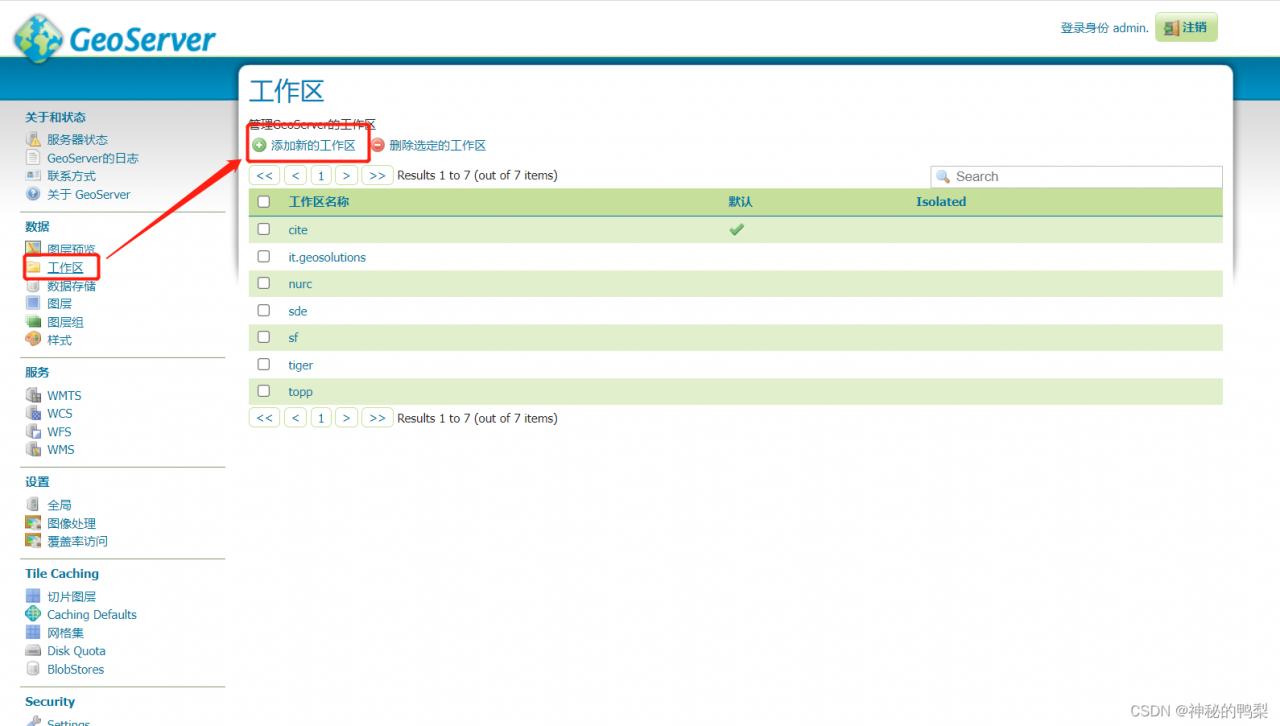The image size is (1280, 726).
Task: Open WMTS in Services menu
Action: click(64, 396)
